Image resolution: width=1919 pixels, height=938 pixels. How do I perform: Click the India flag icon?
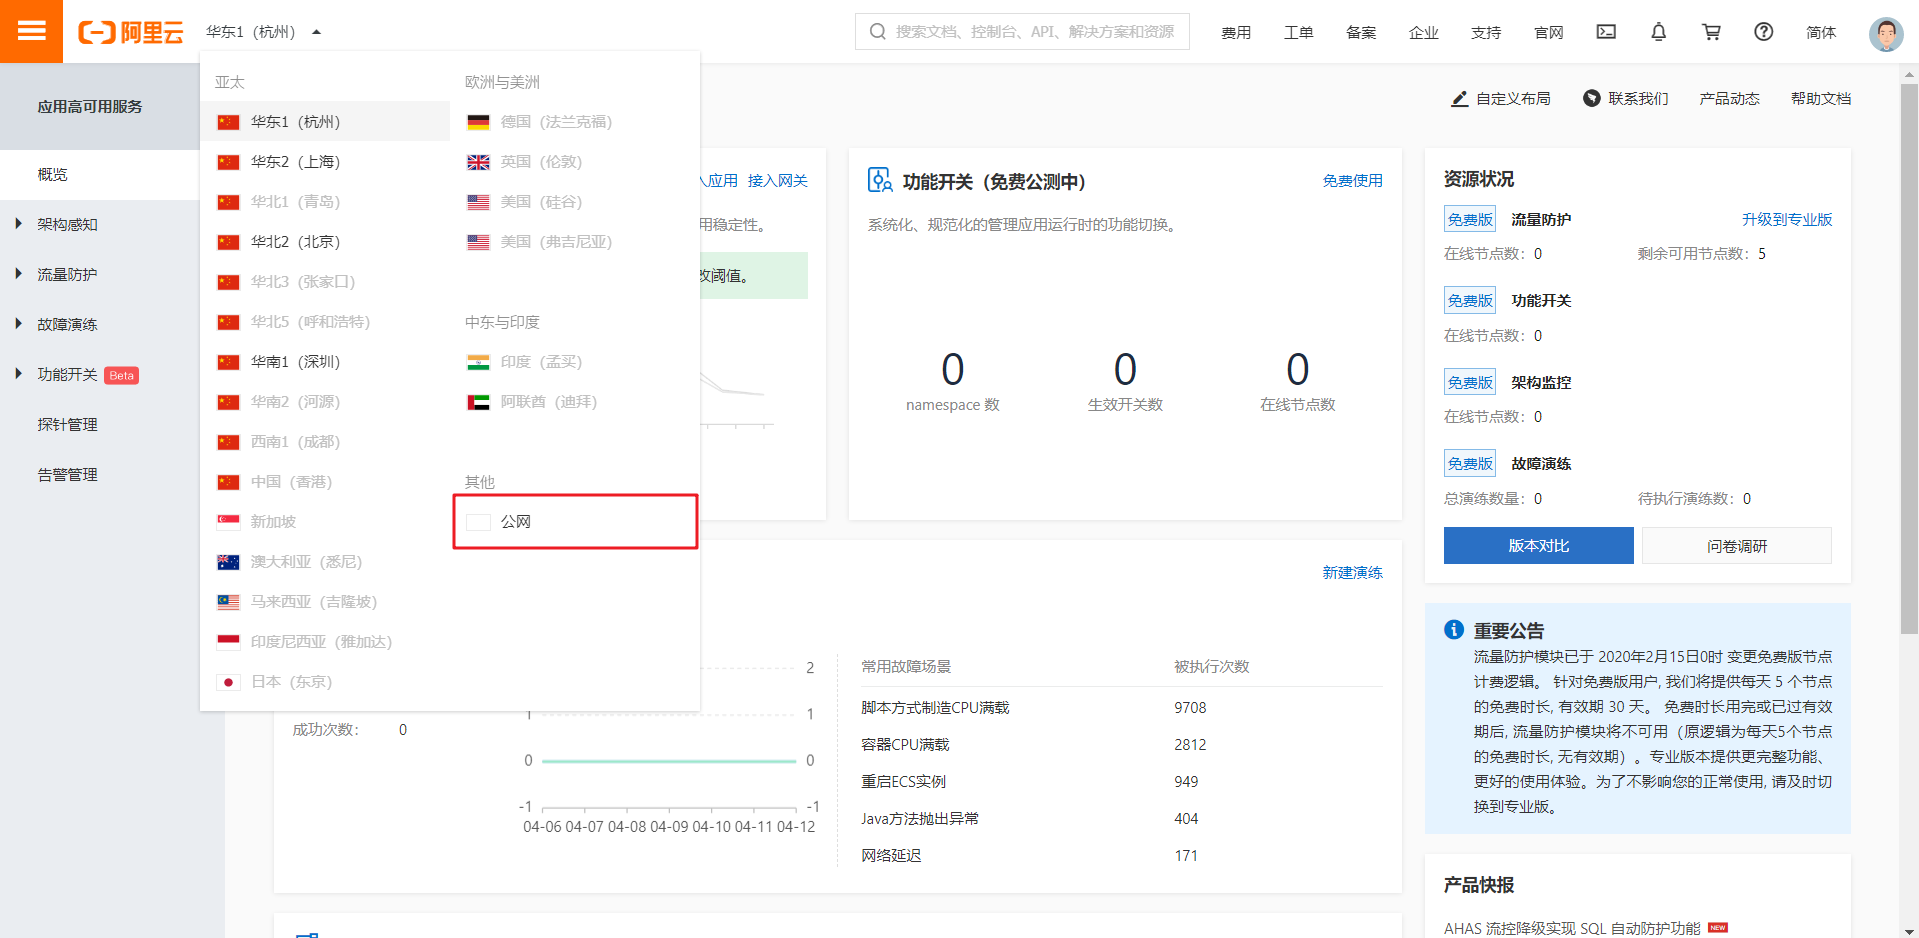[x=479, y=362]
